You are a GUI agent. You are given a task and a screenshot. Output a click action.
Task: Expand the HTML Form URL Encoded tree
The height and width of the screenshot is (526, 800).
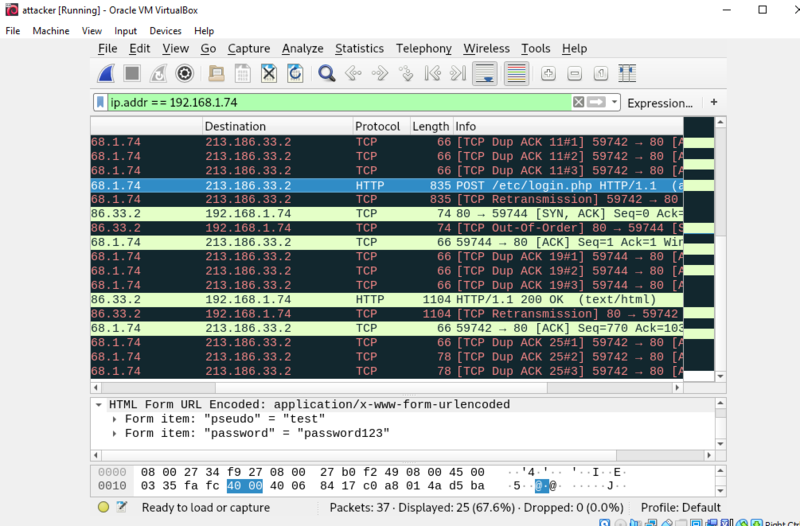tap(98, 405)
